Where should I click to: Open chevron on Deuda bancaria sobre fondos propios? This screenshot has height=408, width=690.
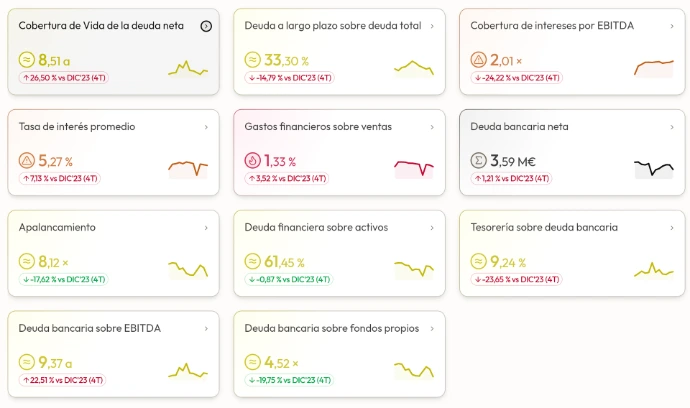432,328
